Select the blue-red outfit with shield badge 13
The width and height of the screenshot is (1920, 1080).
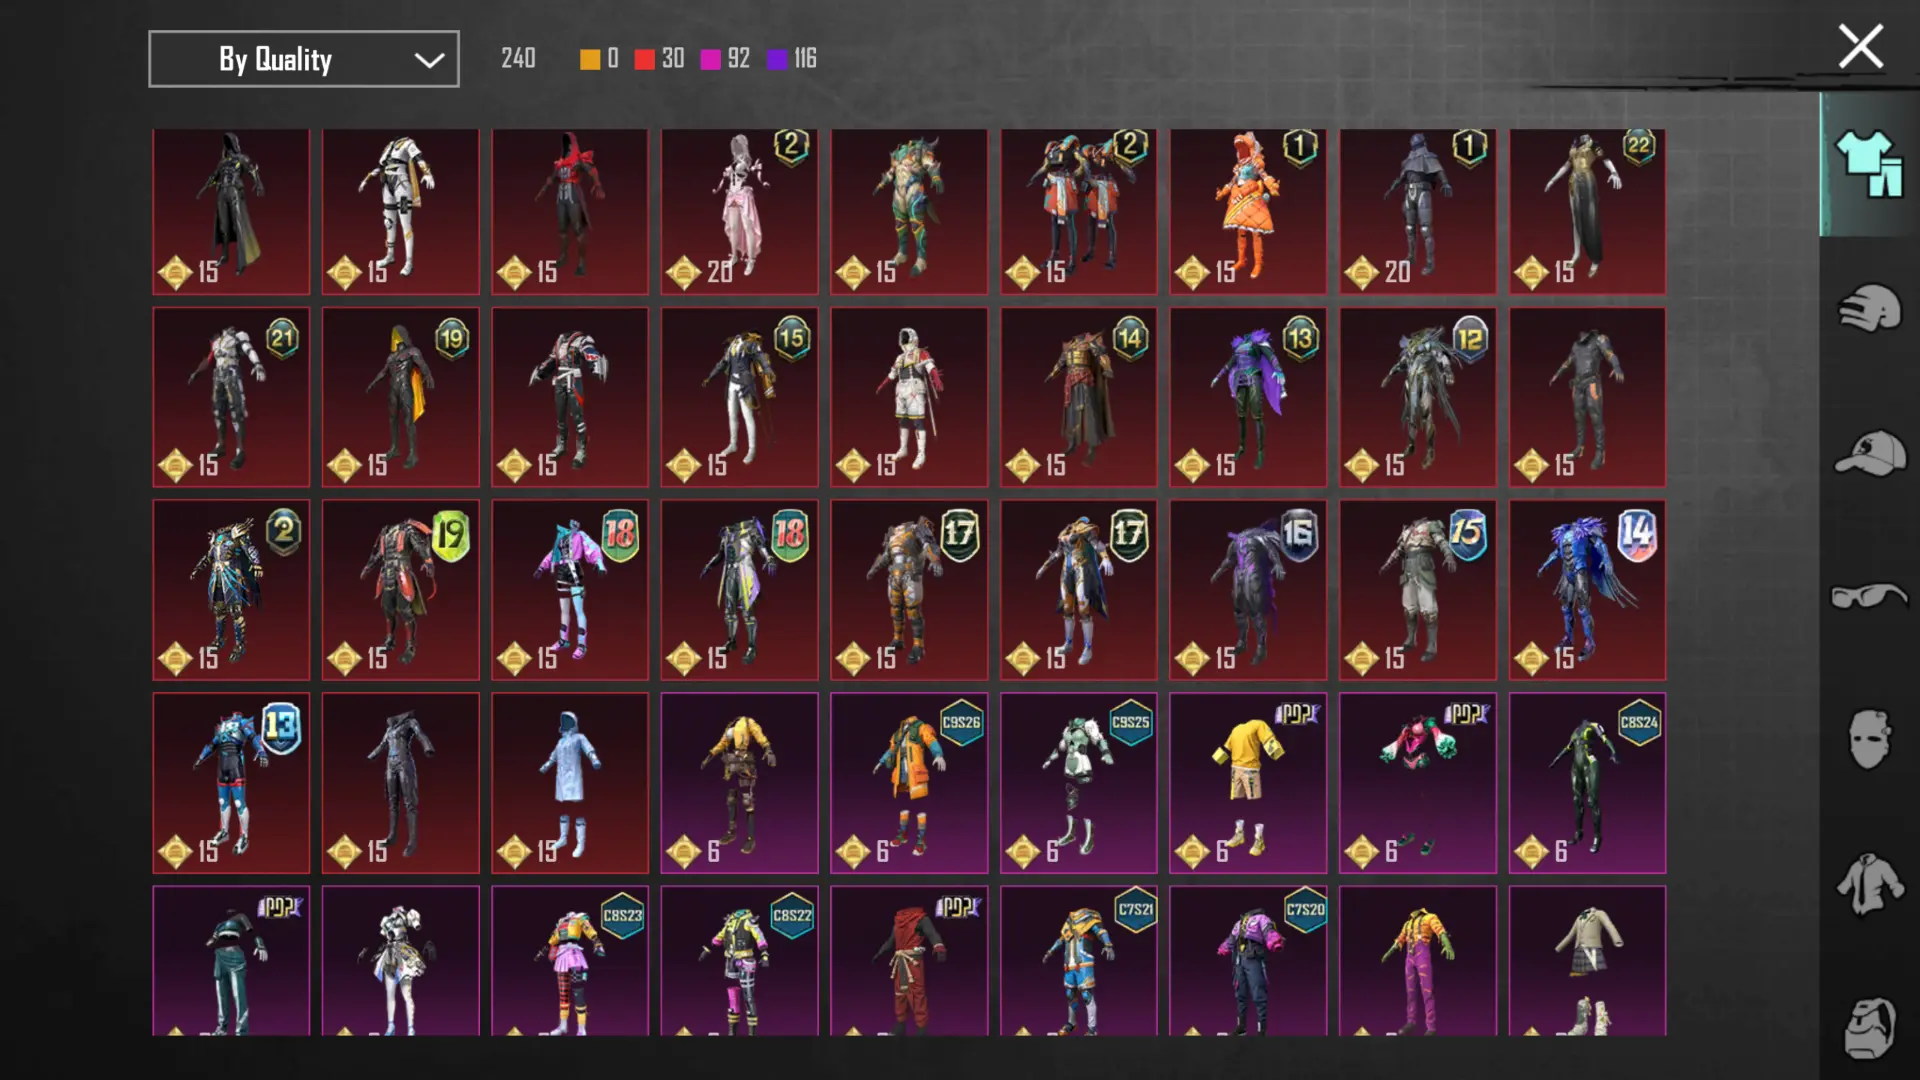coord(231,783)
